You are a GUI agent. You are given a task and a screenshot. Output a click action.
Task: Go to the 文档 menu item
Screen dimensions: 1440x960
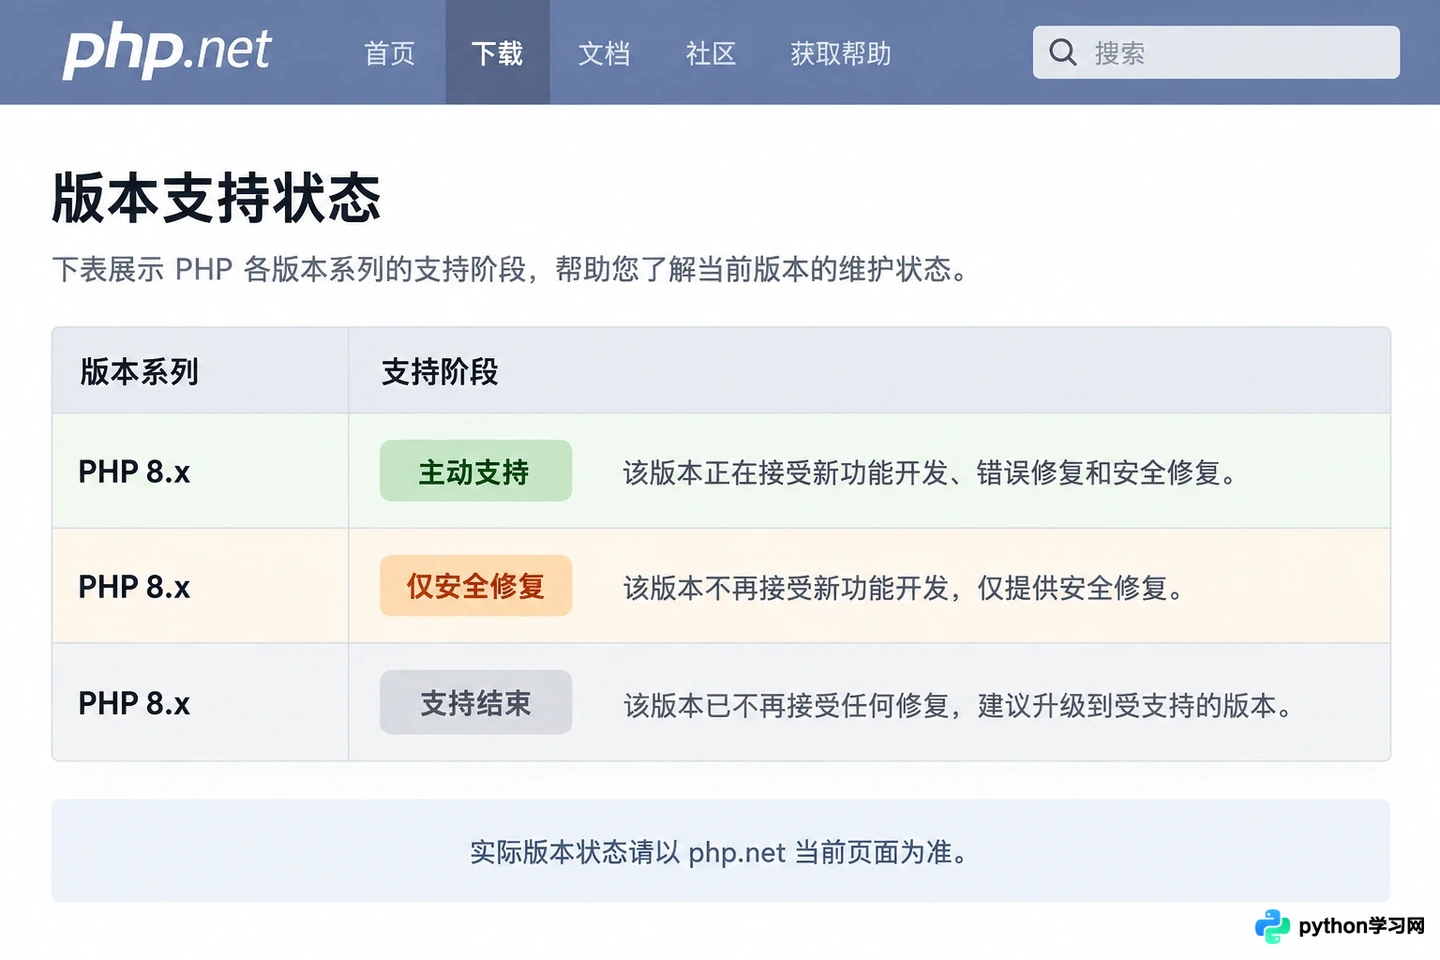[x=604, y=53]
